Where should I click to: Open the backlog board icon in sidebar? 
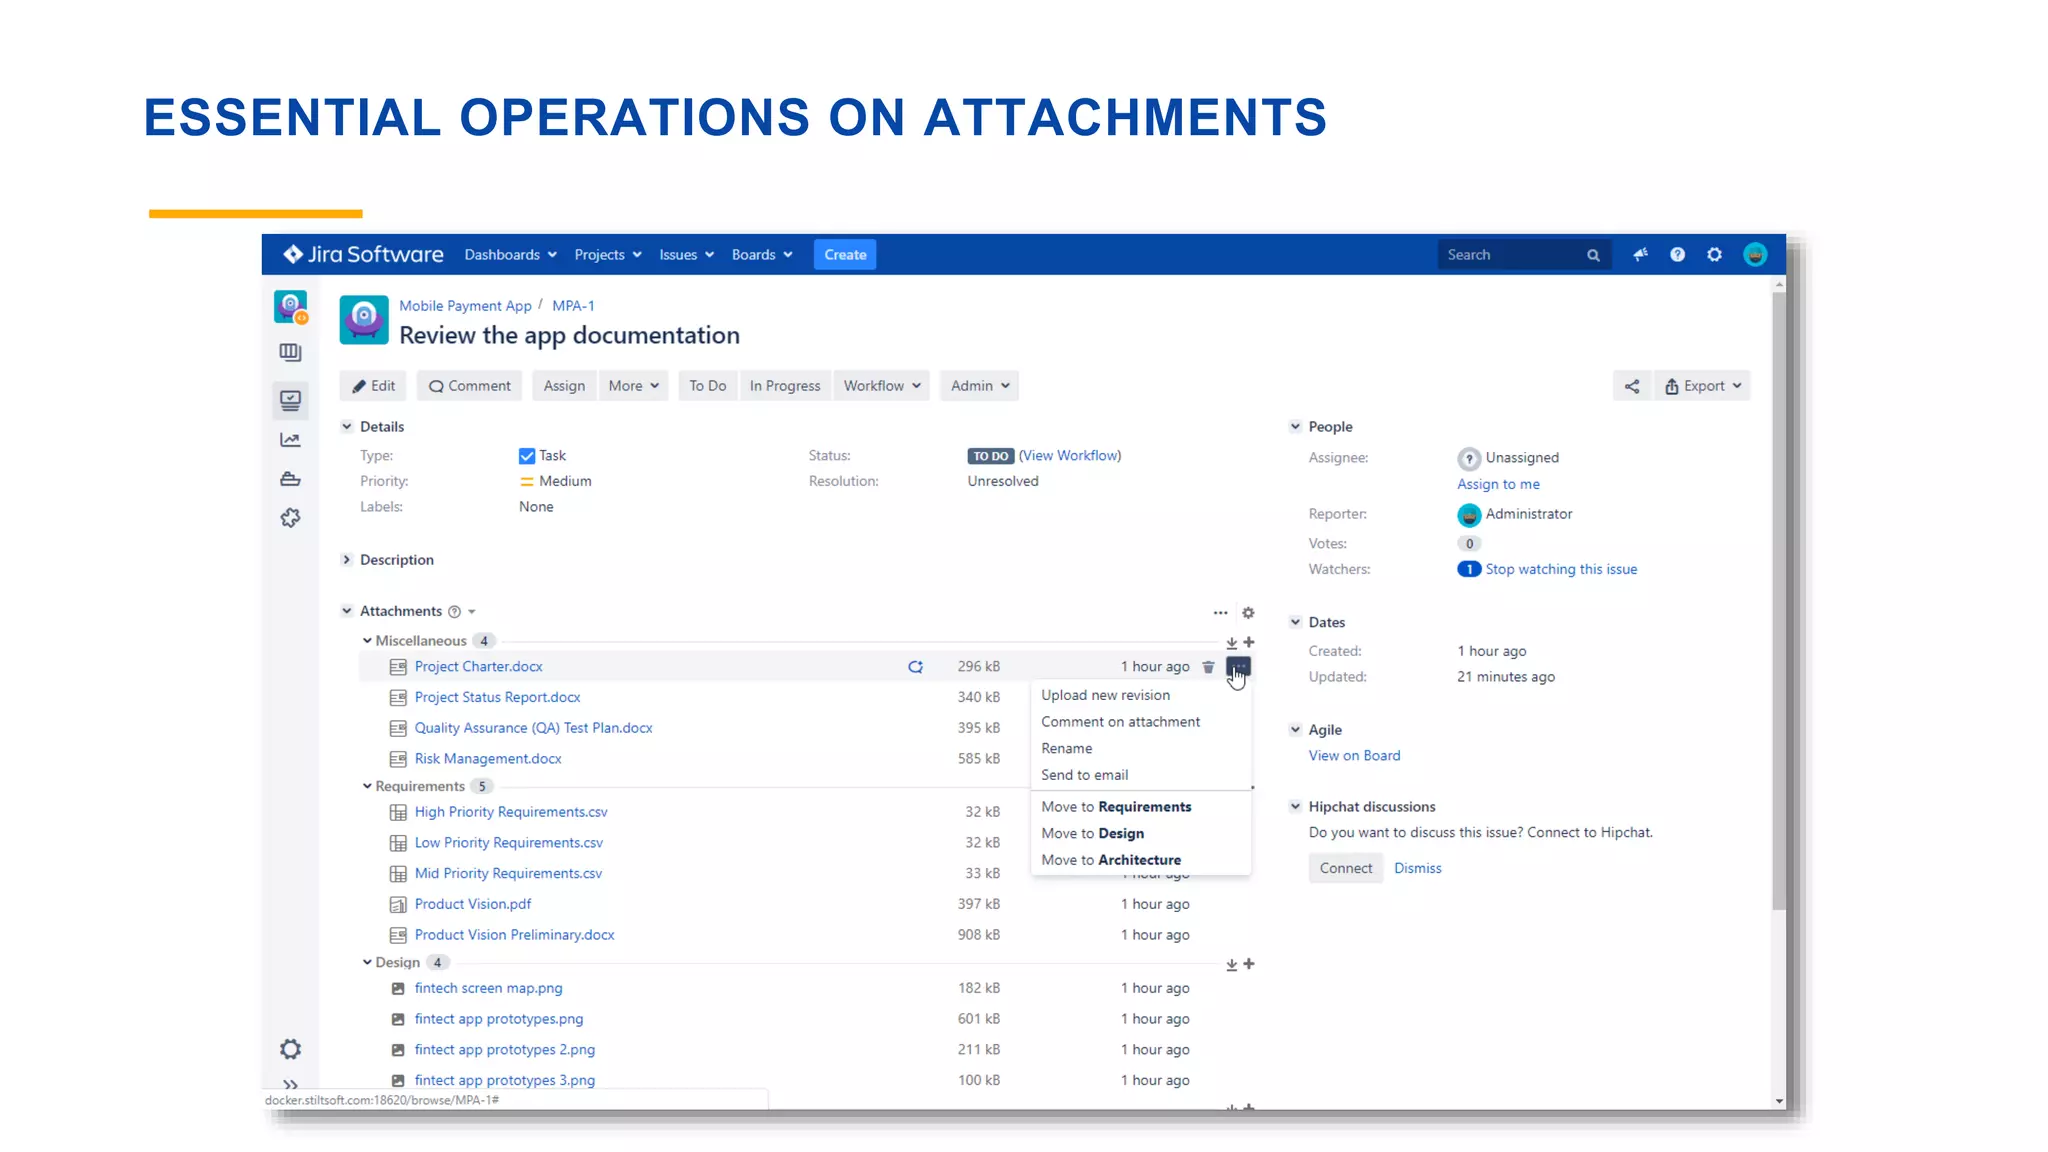click(x=290, y=352)
